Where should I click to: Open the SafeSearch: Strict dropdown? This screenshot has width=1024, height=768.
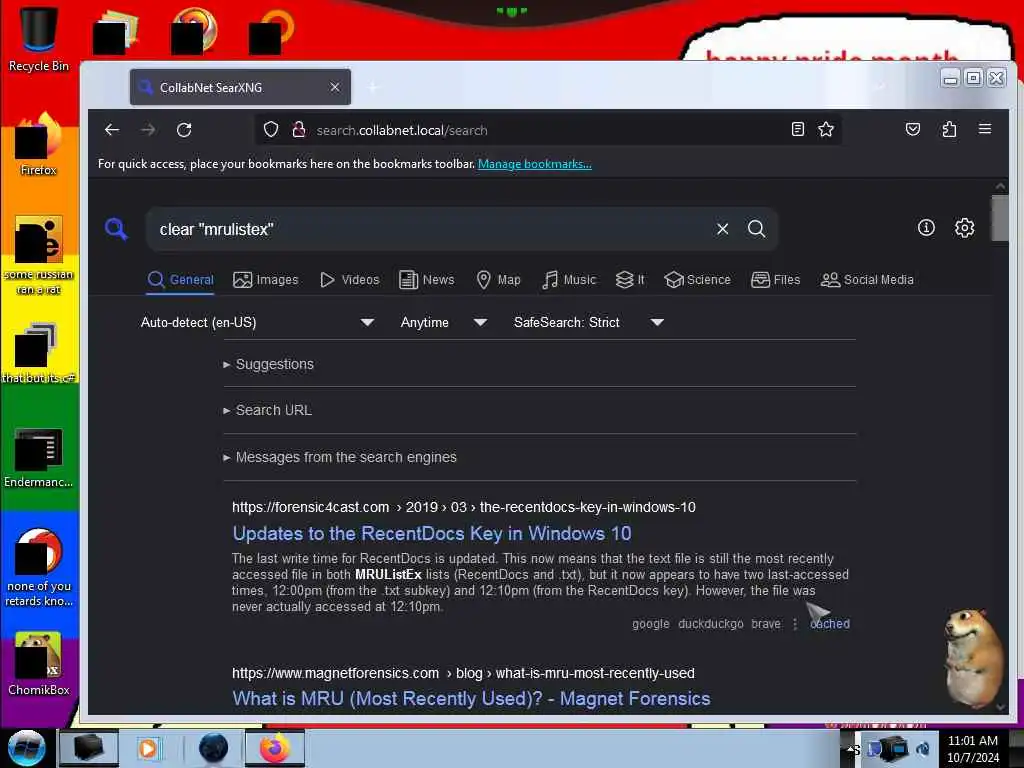click(x=588, y=322)
